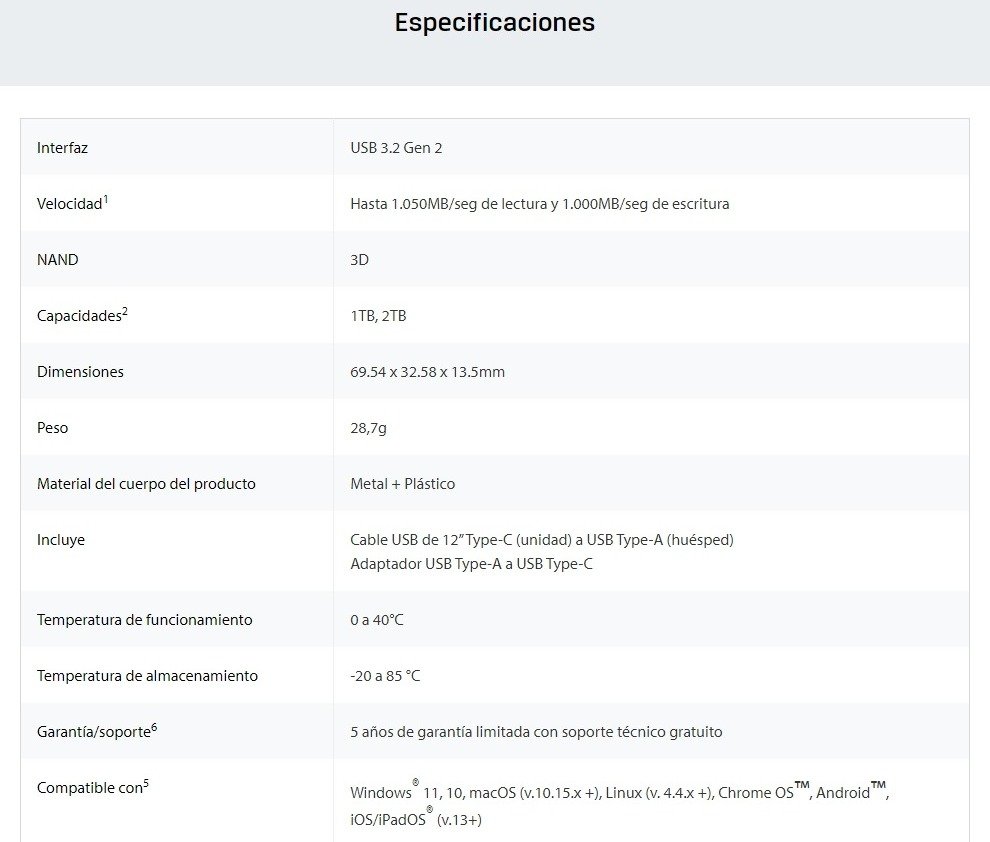Click the USB 3.2 Gen 2 value

pyautogui.click(x=396, y=148)
